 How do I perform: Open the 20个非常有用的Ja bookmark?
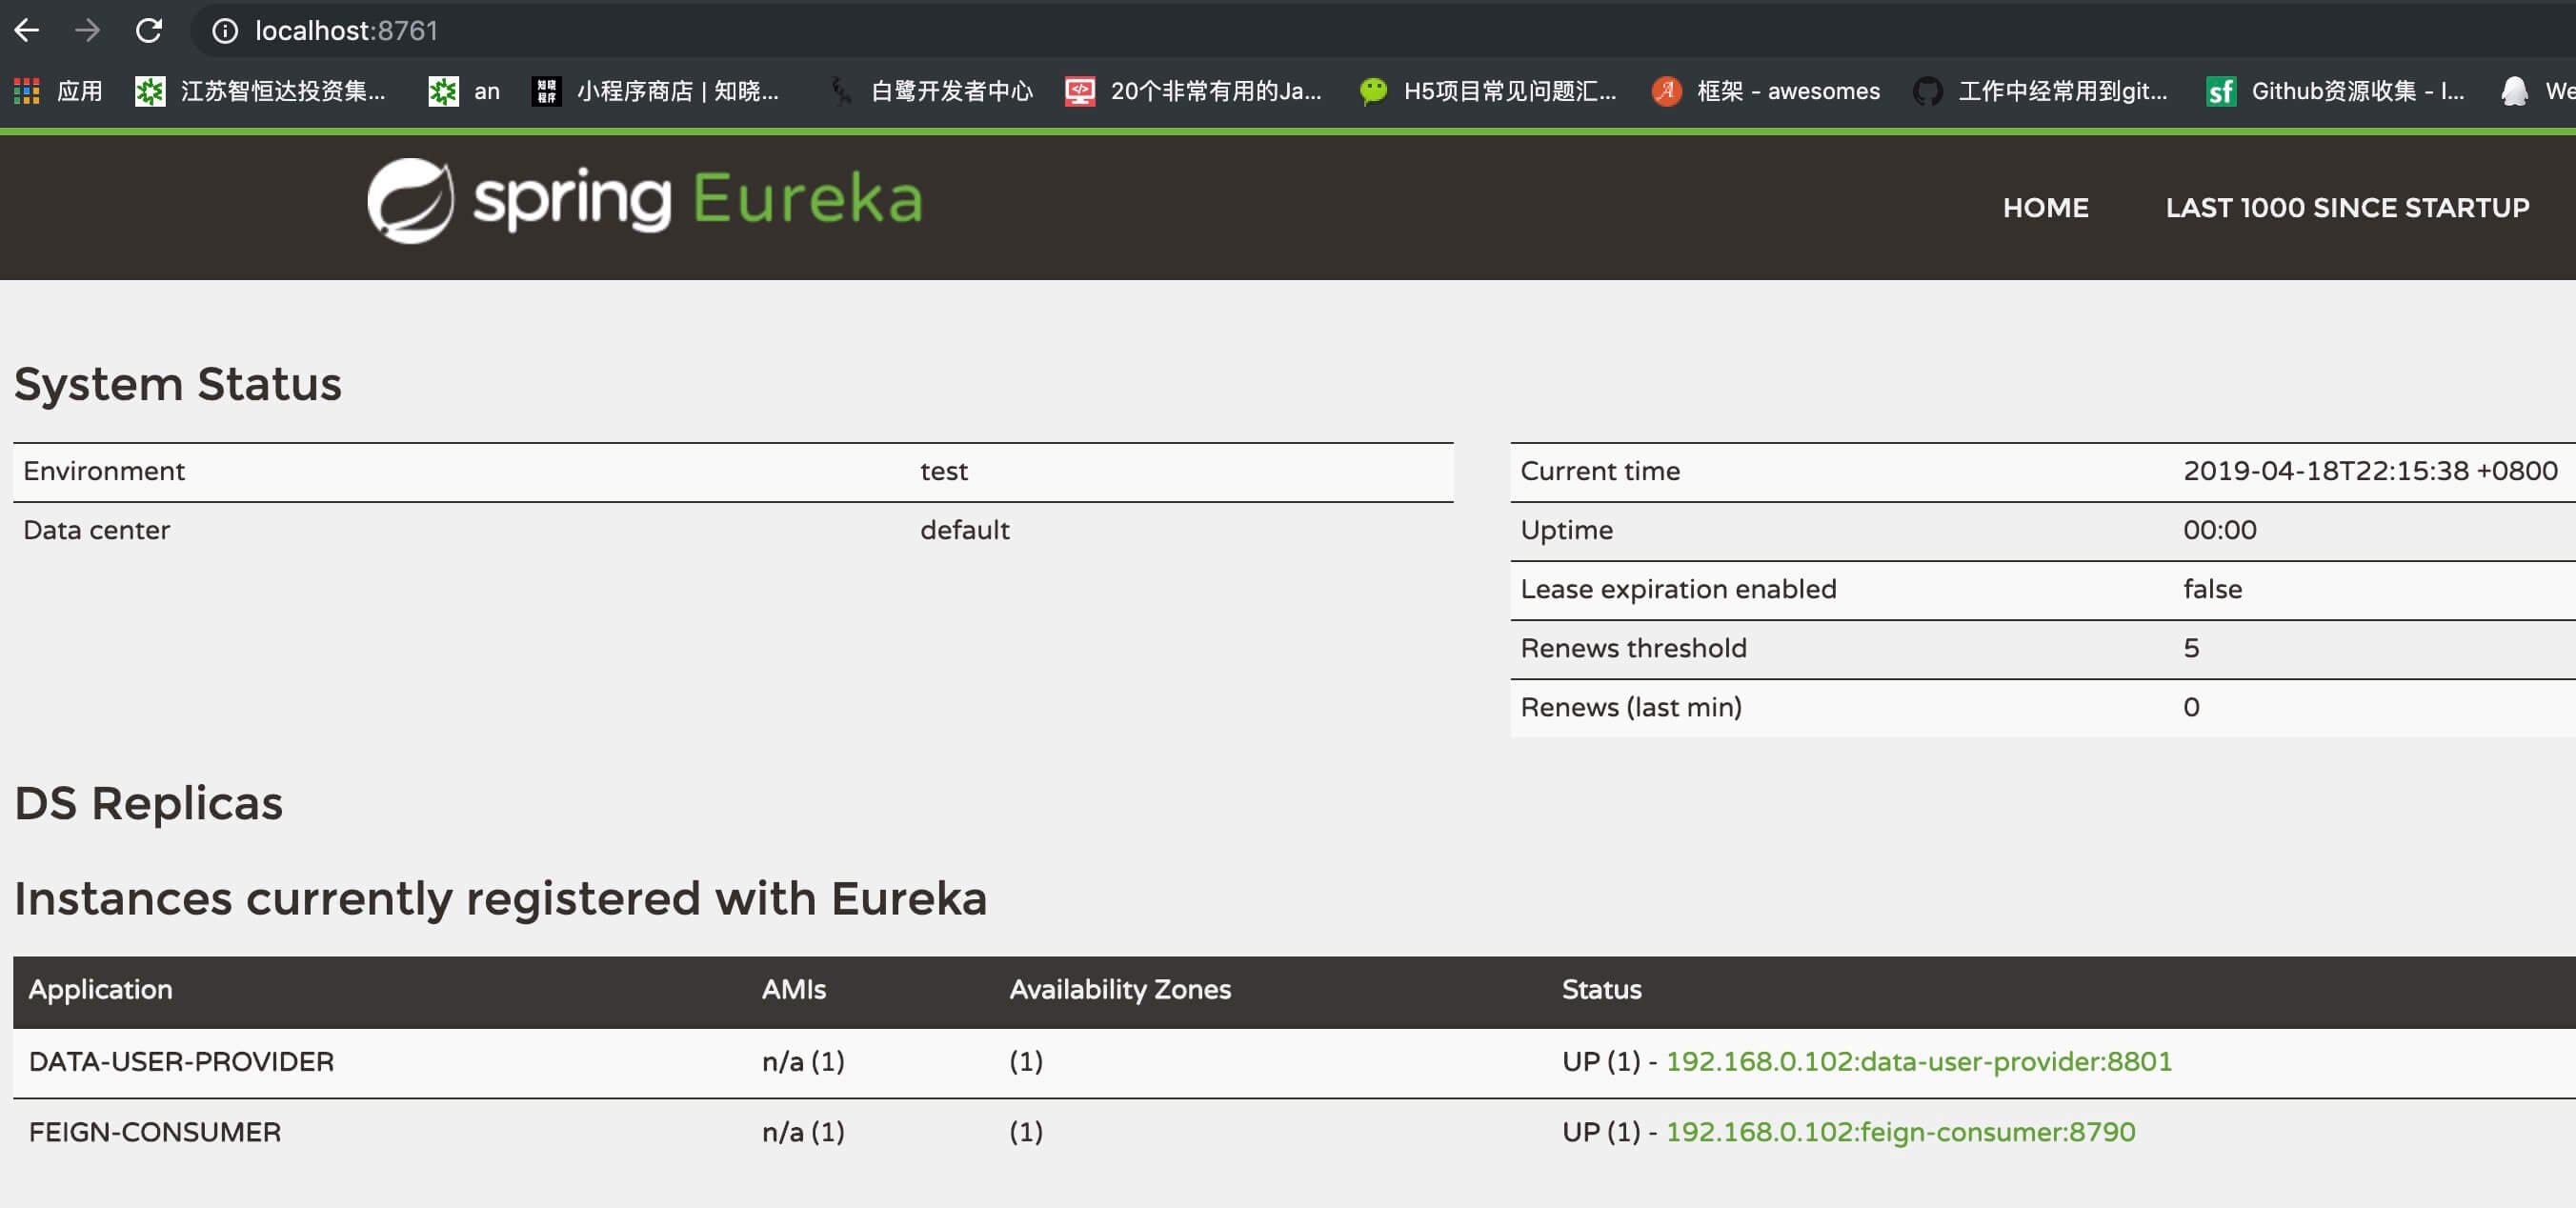coord(1193,91)
